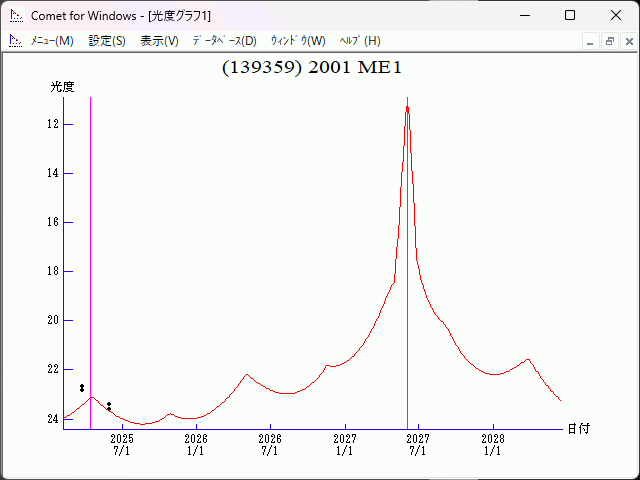Minimize the Comet for Windows main window

[x=524, y=16]
